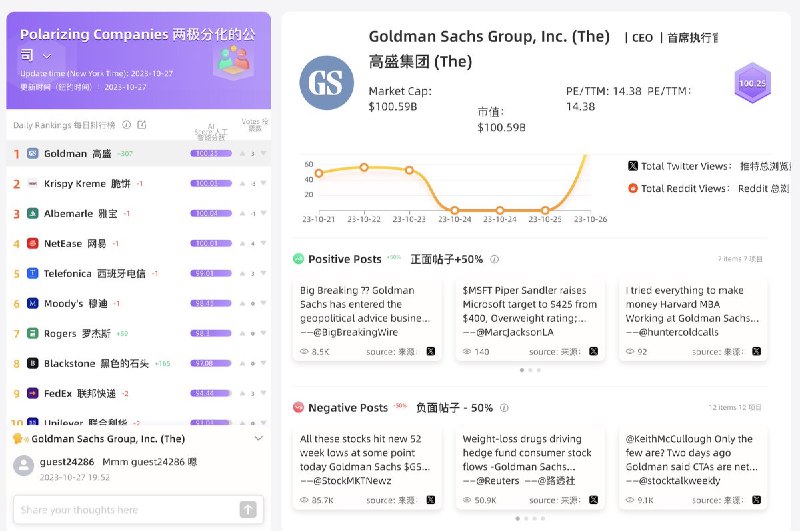This screenshot has height=531, width=800.
Task: Open the KeithMcCullough stocktalkweekly post
Action: pos(693,468)
